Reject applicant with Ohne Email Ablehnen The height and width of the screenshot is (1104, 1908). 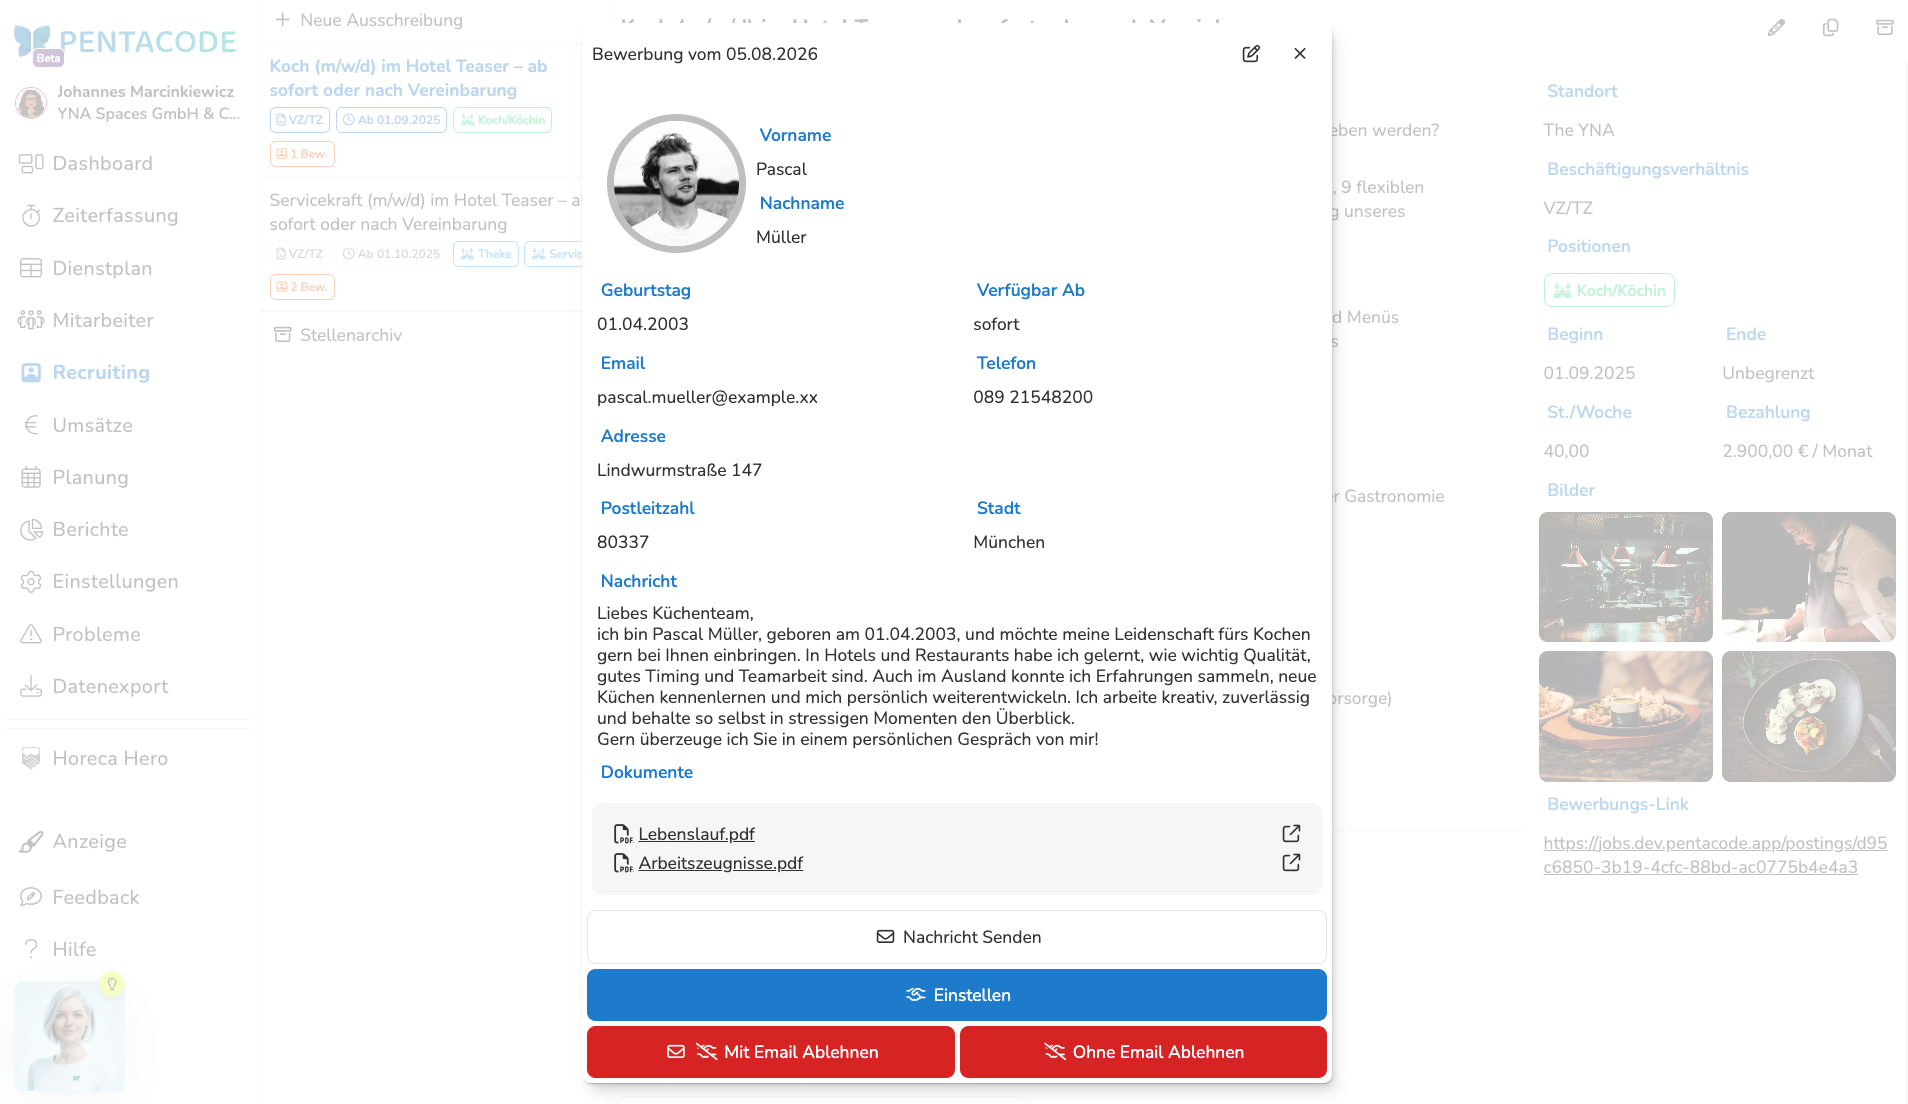1143,1052
